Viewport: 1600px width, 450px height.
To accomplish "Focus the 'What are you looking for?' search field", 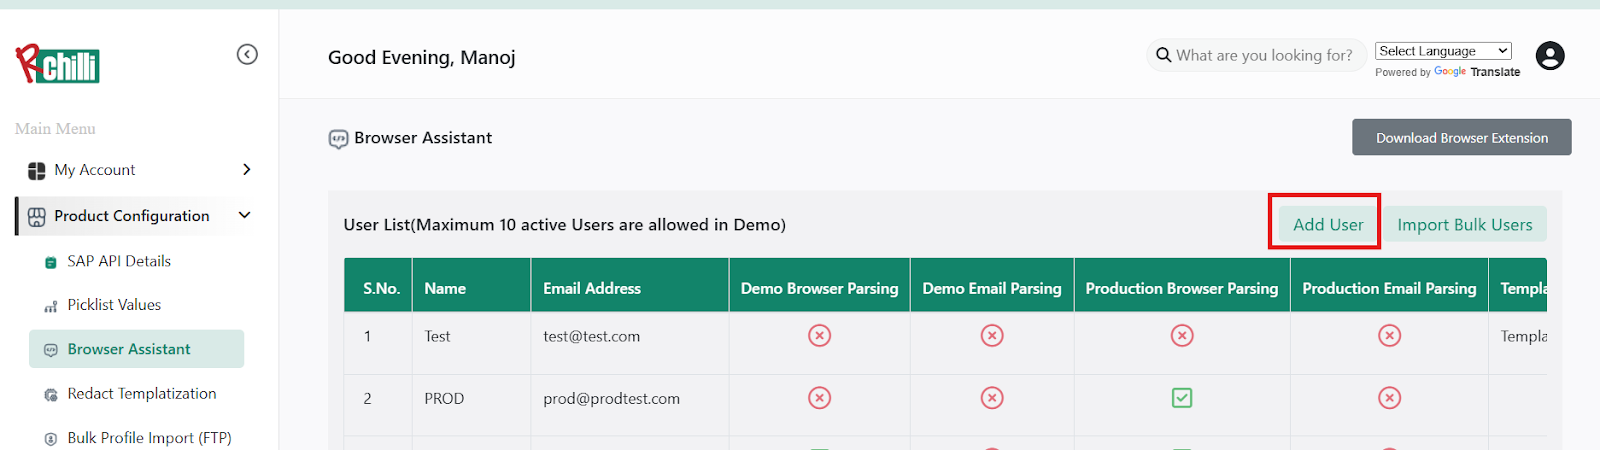I will (x=1264, y=55).
